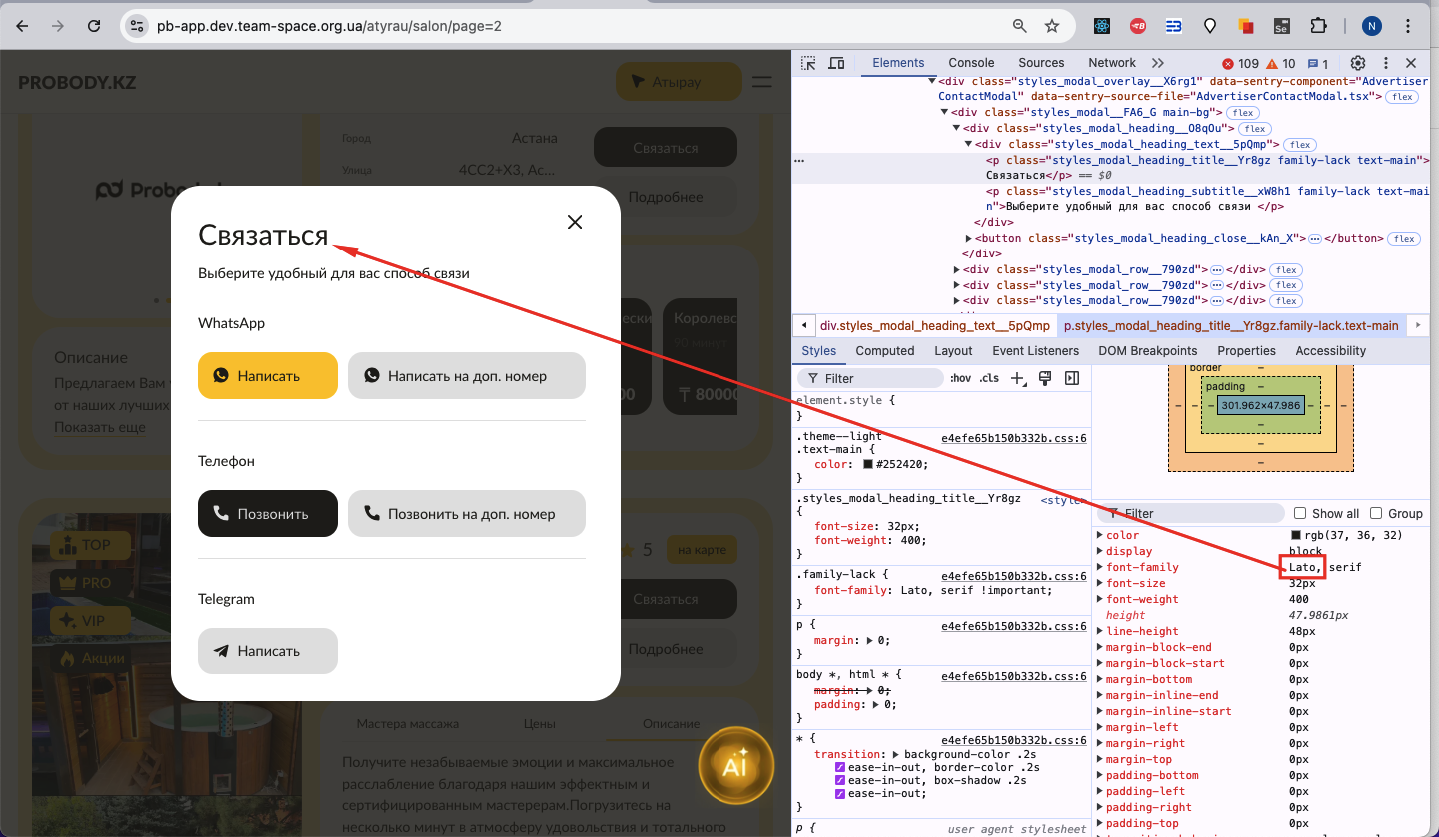Screen dimensions: 1439x837
Task: Open the Layout pane tab
Action: (x=953, y=351)
